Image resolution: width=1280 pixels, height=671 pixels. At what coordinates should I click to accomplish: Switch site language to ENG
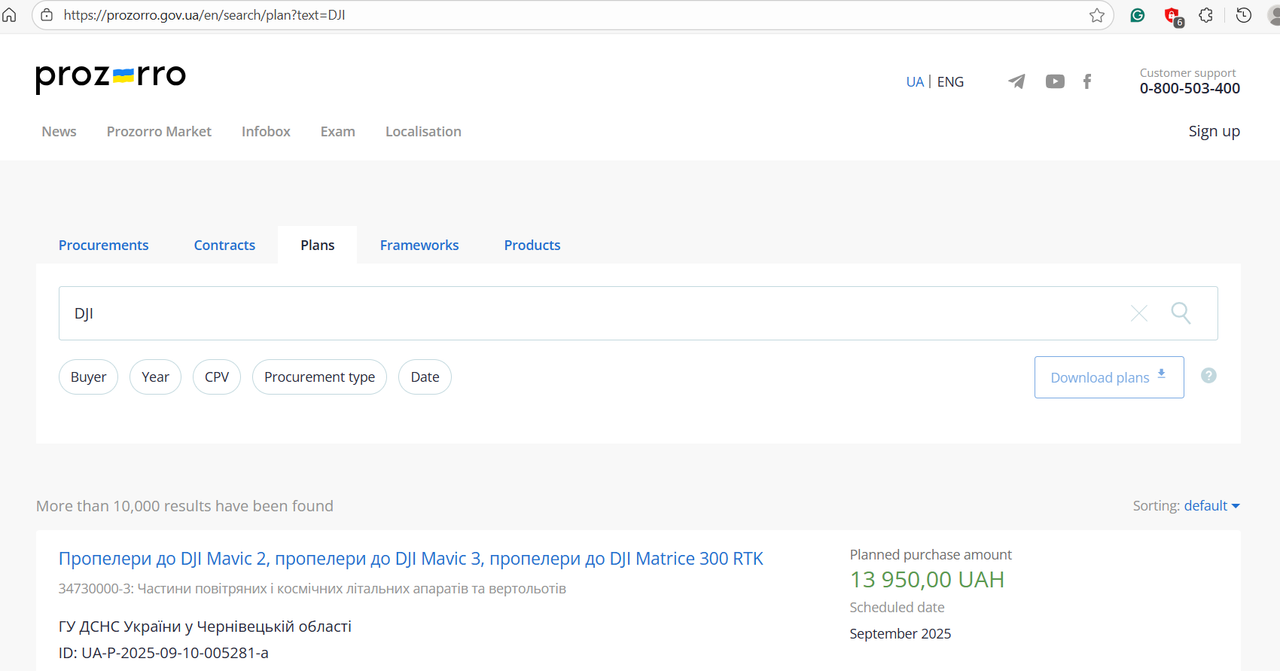(950, 82)
